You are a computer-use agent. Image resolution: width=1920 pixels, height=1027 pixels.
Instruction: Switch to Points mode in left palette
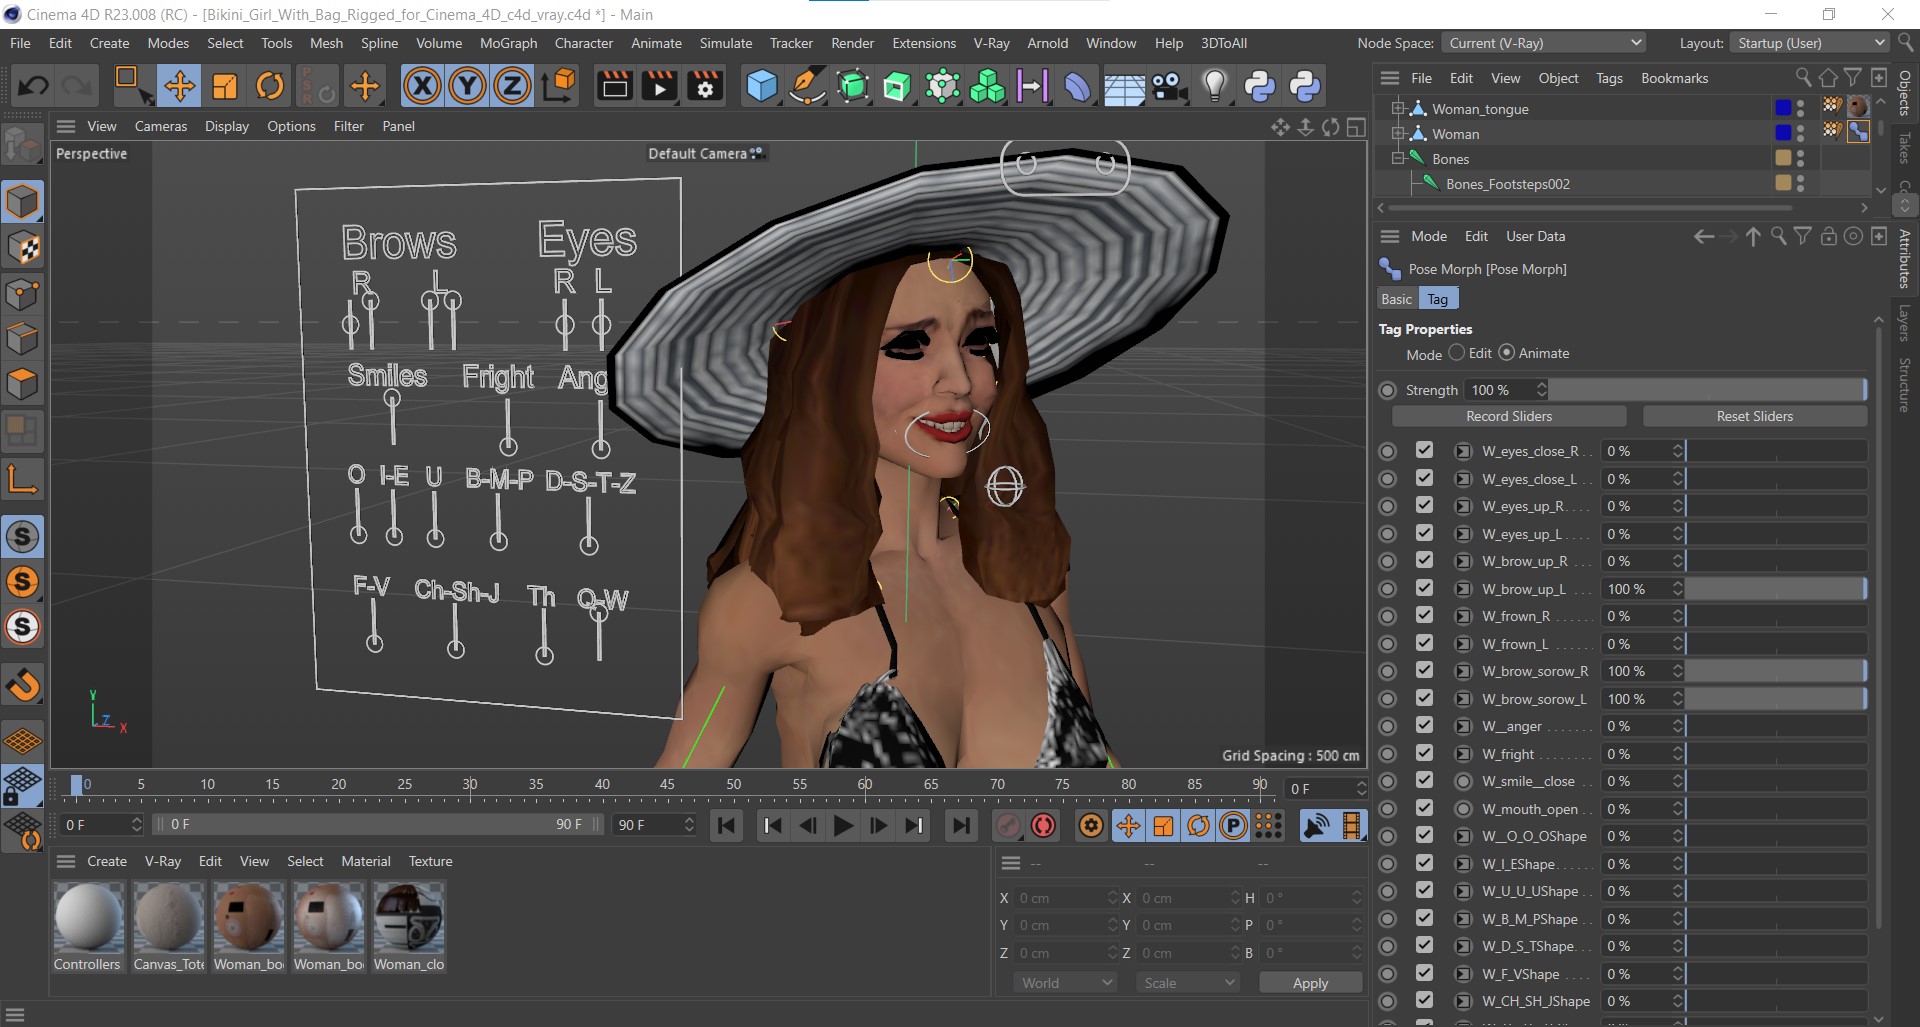[22, 293]
